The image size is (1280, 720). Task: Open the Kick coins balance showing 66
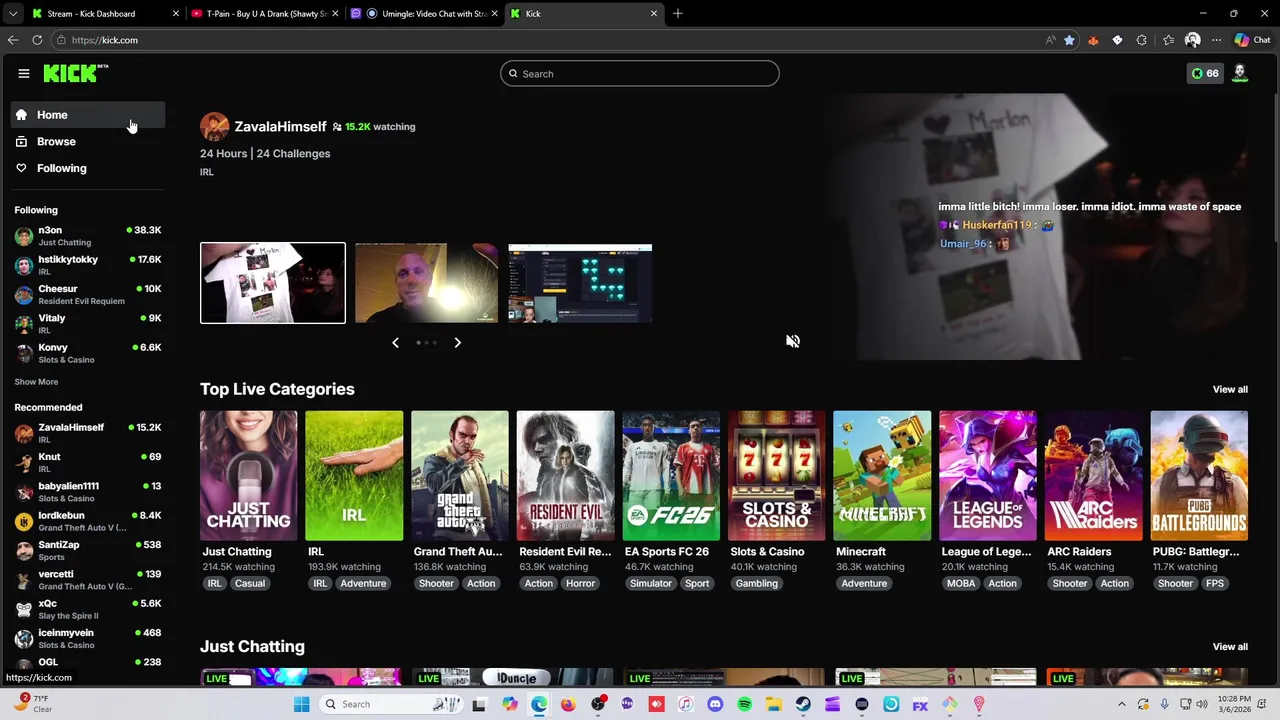pyautogui.click(x=1204, y=73)
